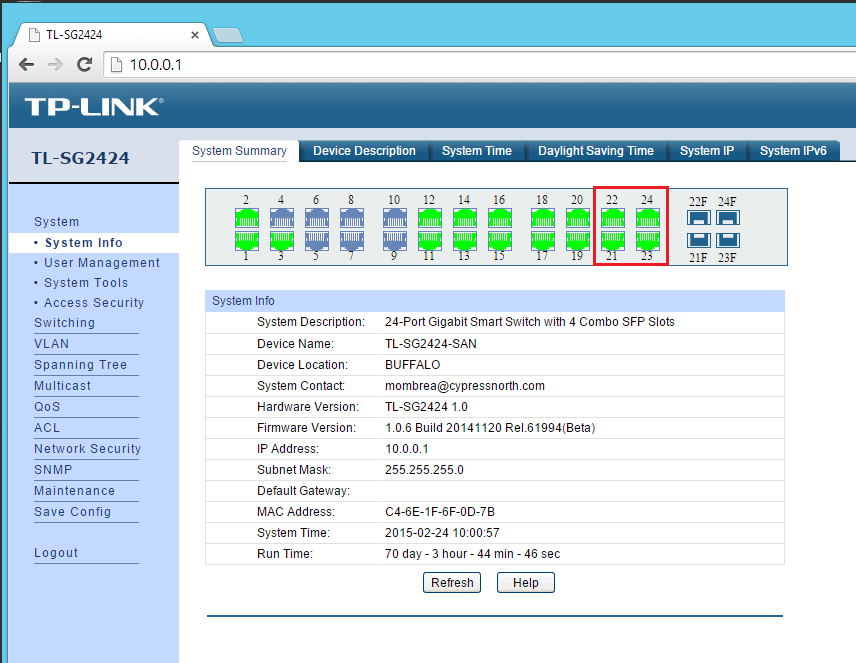This screenshot has width=856, height=663.
Task: Select port 20 icon
Action: tap(578, 218)
